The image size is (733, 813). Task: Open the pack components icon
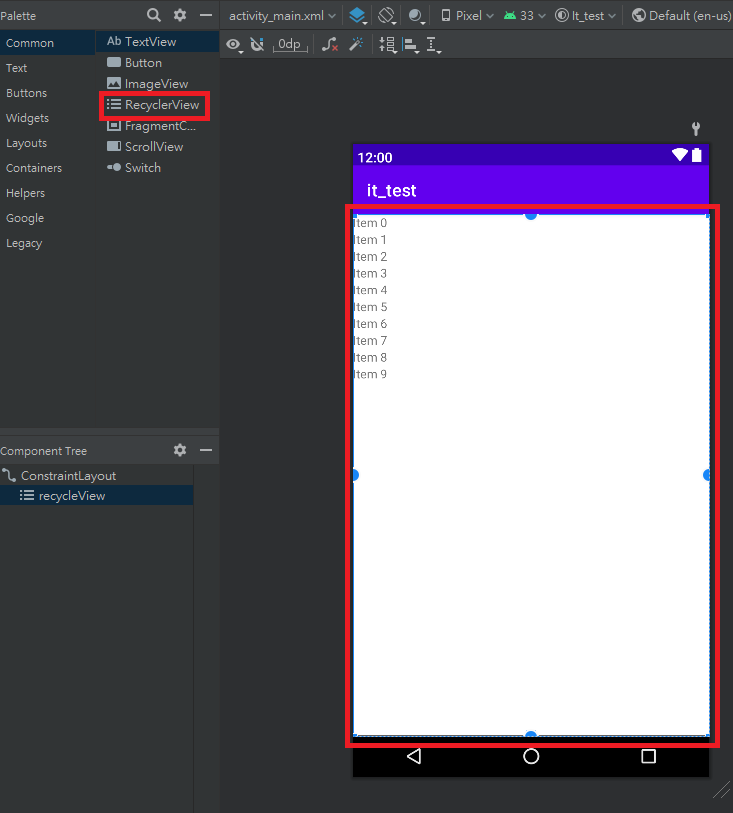click(387, 45)
